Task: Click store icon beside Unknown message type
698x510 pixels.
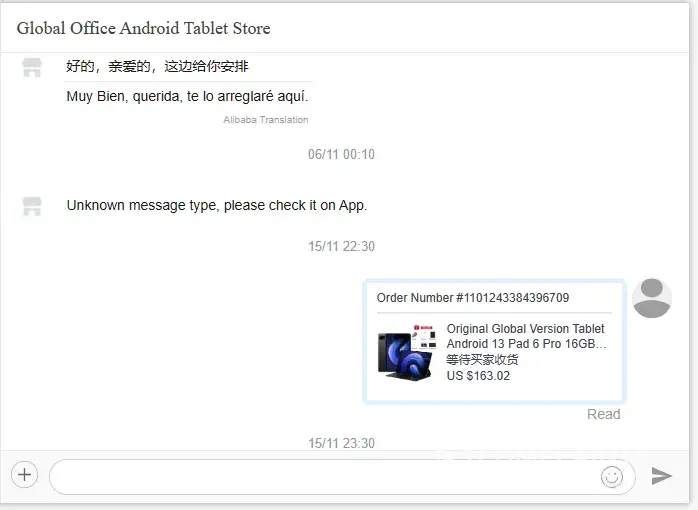Action: [32, 206]
